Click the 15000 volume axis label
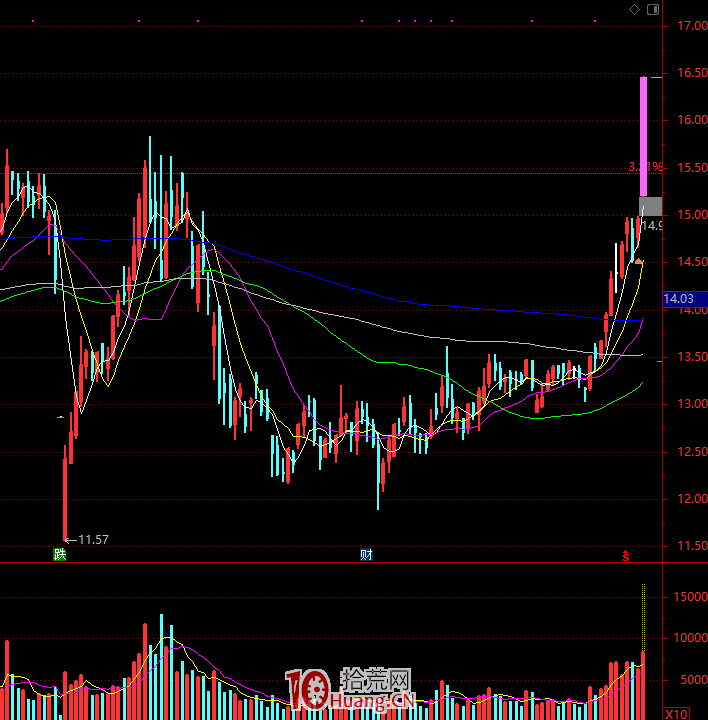708x720 pixels. 691,597
